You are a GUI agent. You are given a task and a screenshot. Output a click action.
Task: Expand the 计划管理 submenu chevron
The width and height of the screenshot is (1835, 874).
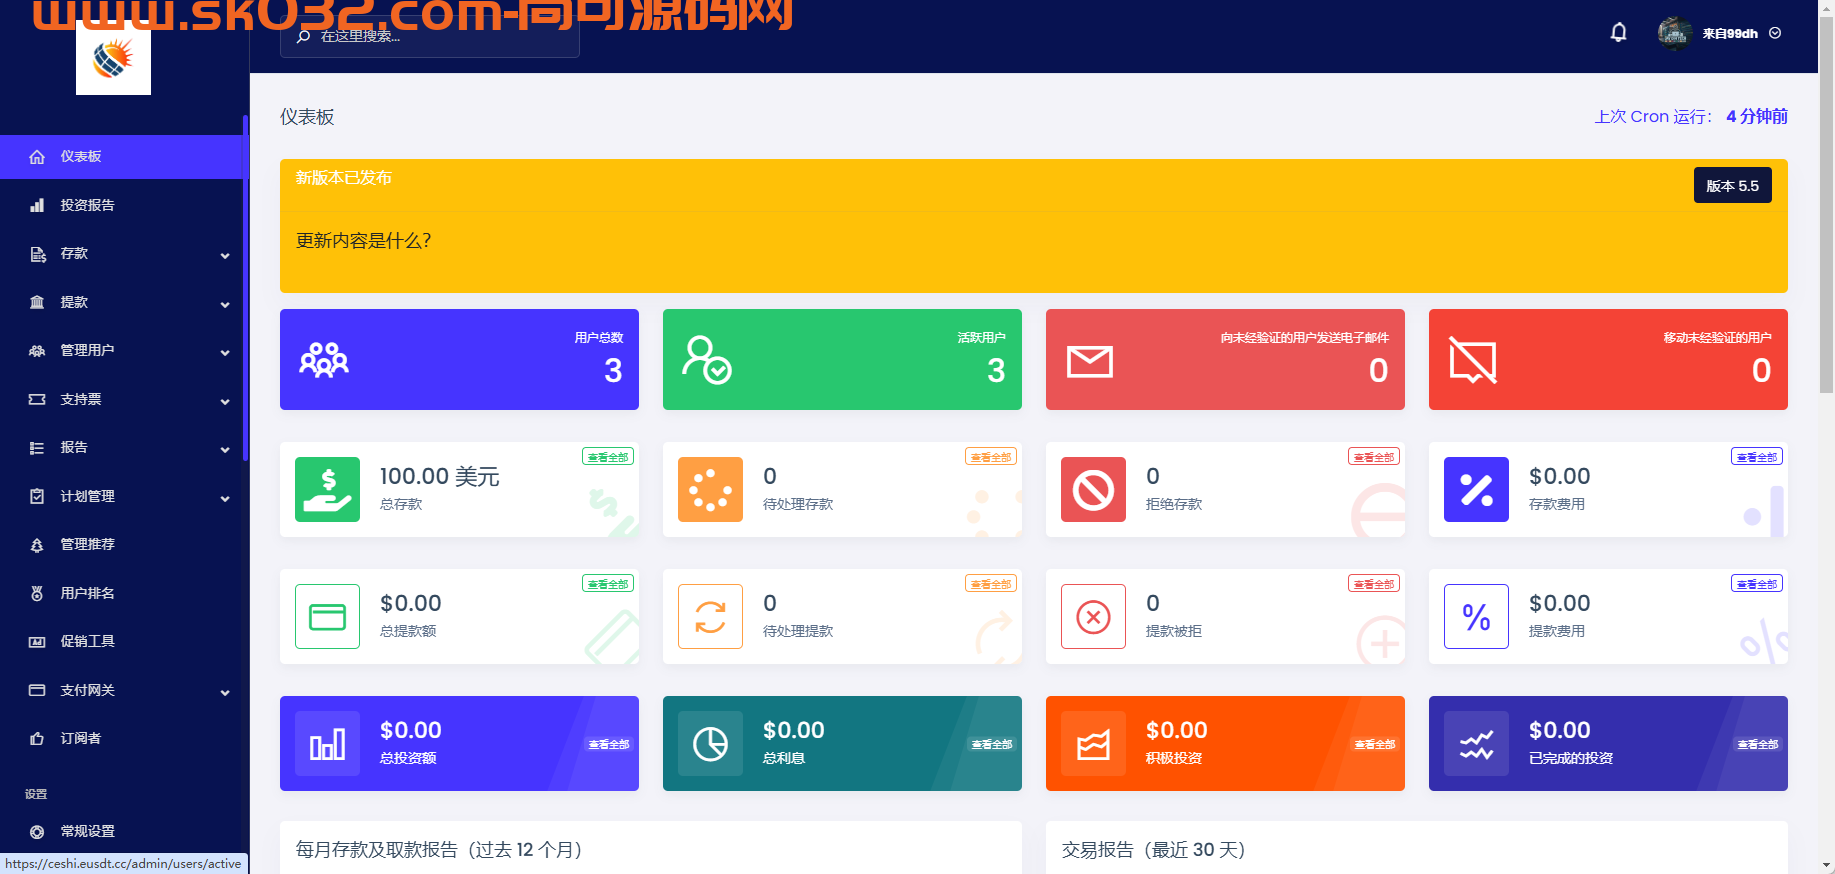225,498
